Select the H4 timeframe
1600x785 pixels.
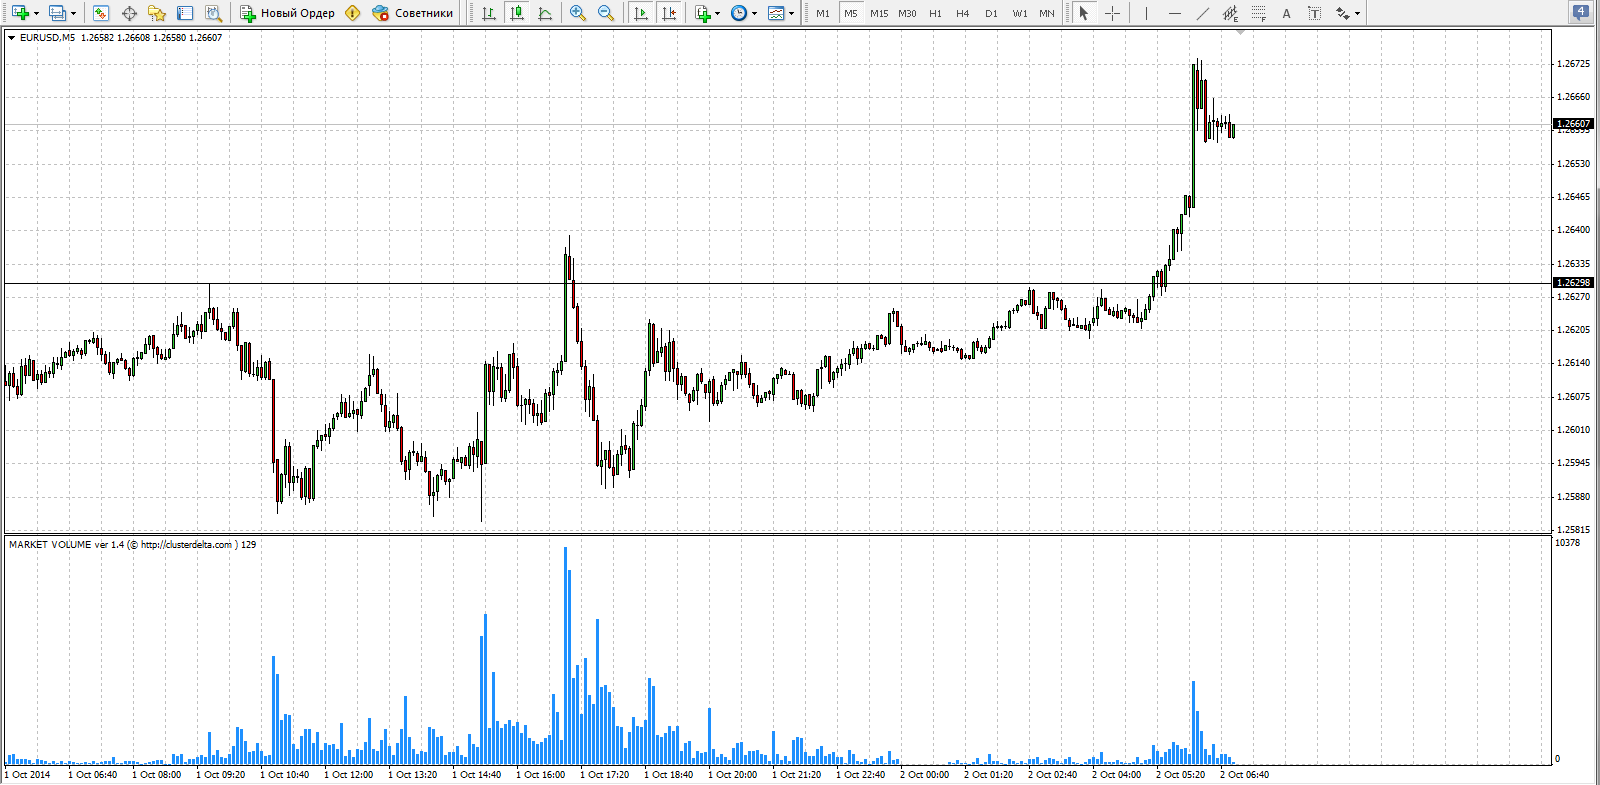[963, 13]
